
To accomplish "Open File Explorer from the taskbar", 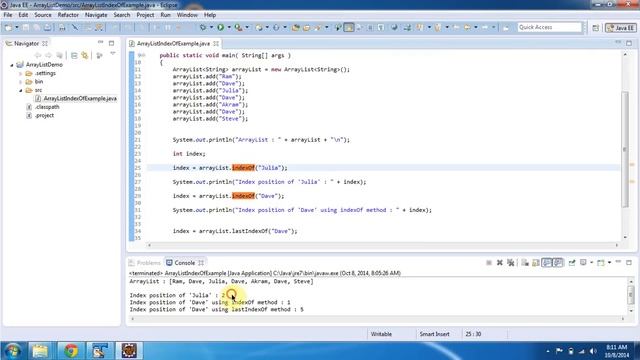I will click(x=40, y=351).
